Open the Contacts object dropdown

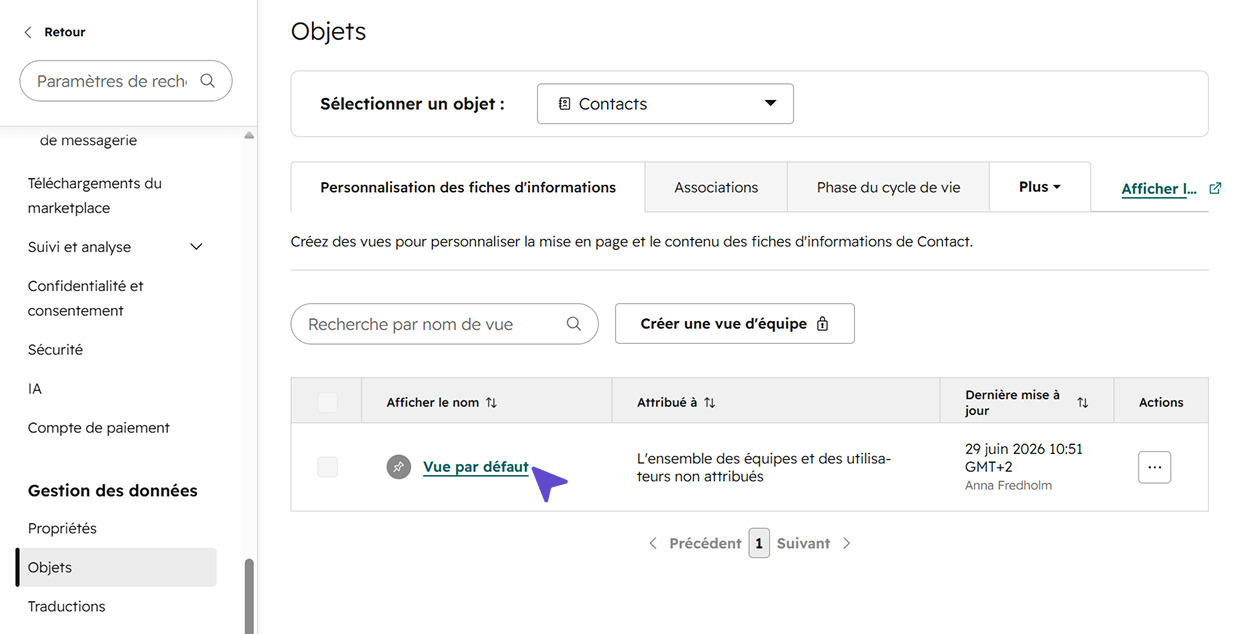pyautogui.click(x=665, y=104)
